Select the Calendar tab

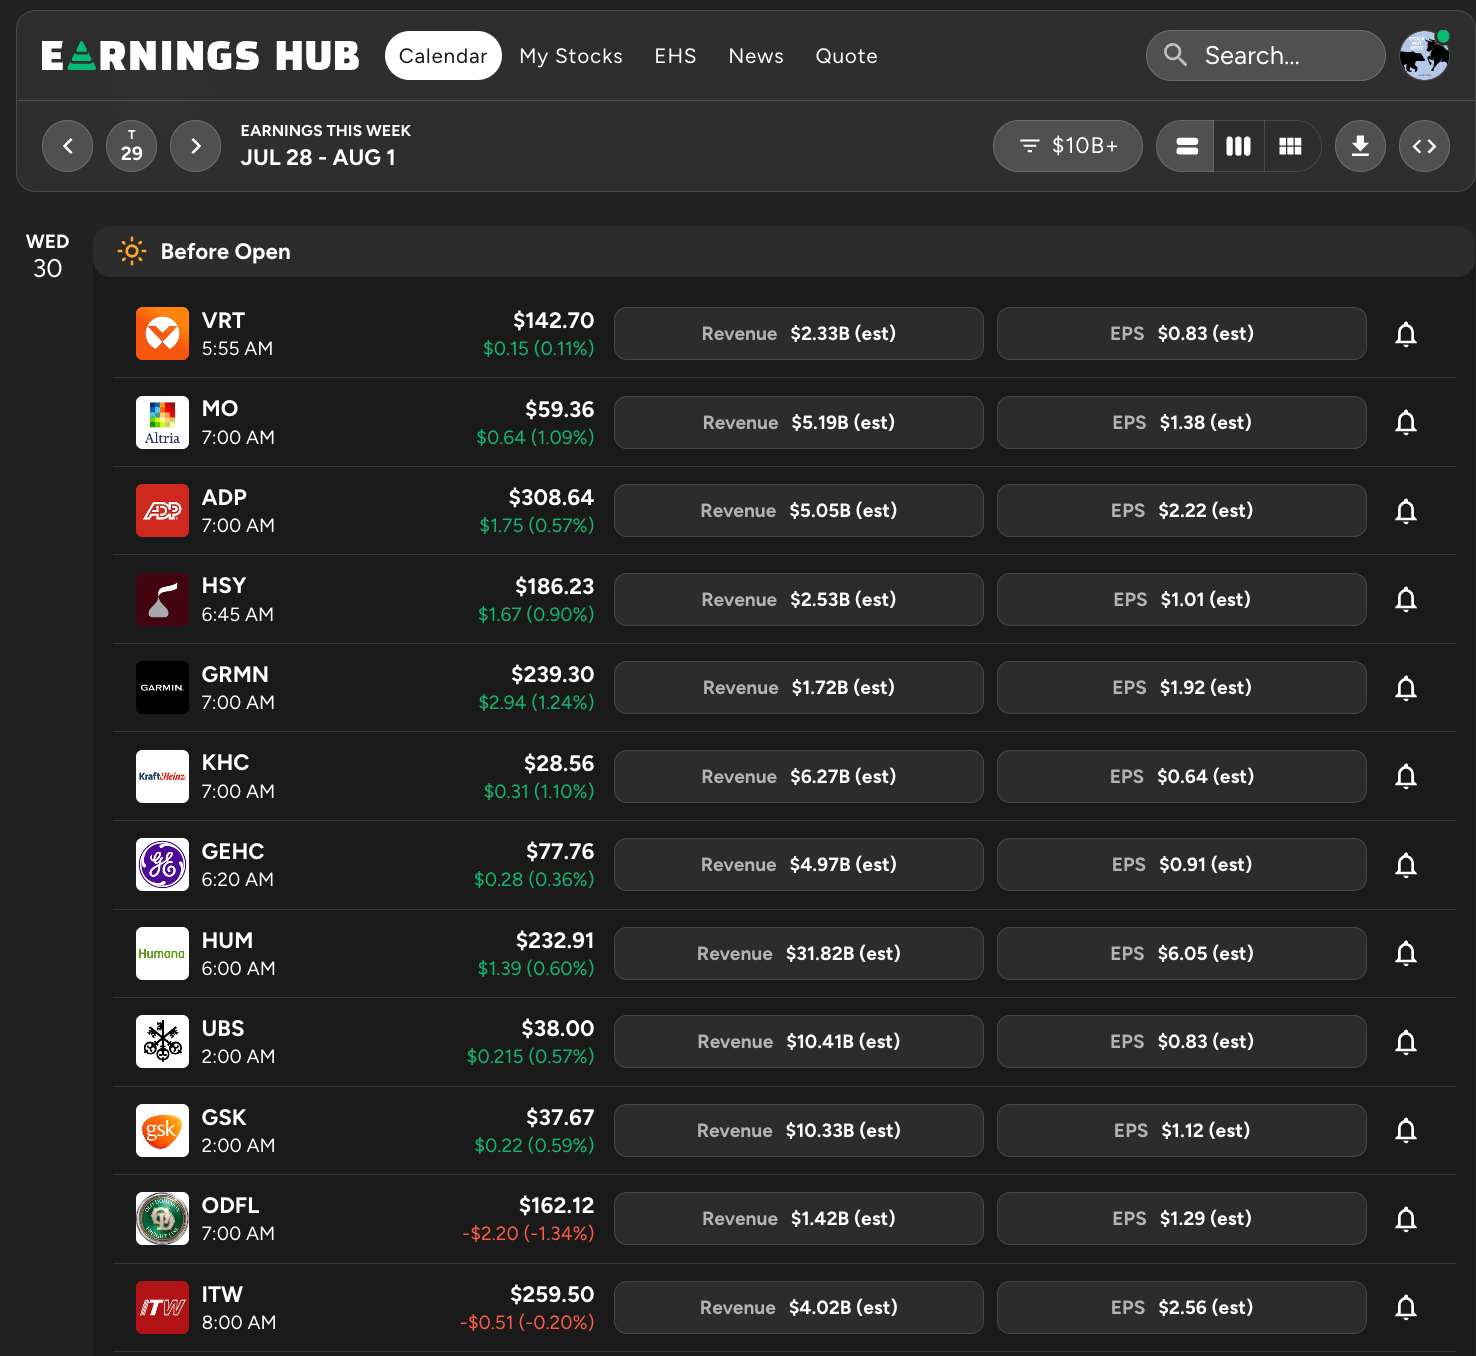point(443,56)
